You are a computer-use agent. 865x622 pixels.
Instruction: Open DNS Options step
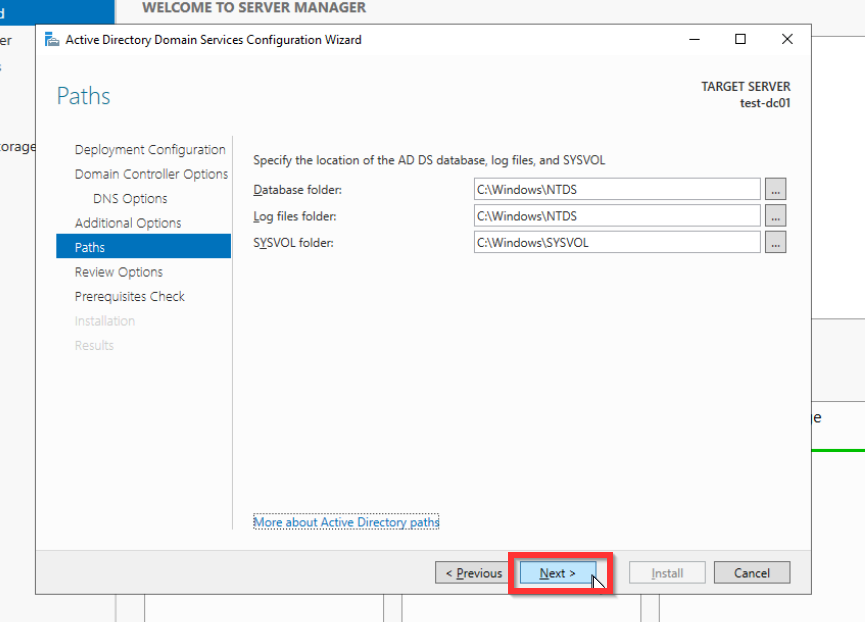130,199
